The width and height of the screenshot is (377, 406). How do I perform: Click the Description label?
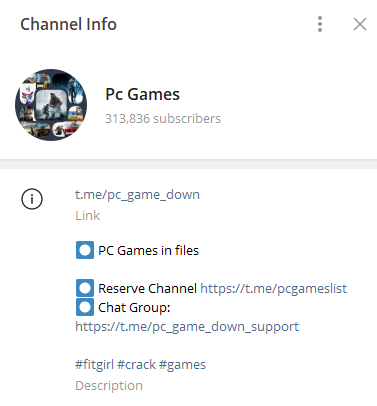[109, 385]
